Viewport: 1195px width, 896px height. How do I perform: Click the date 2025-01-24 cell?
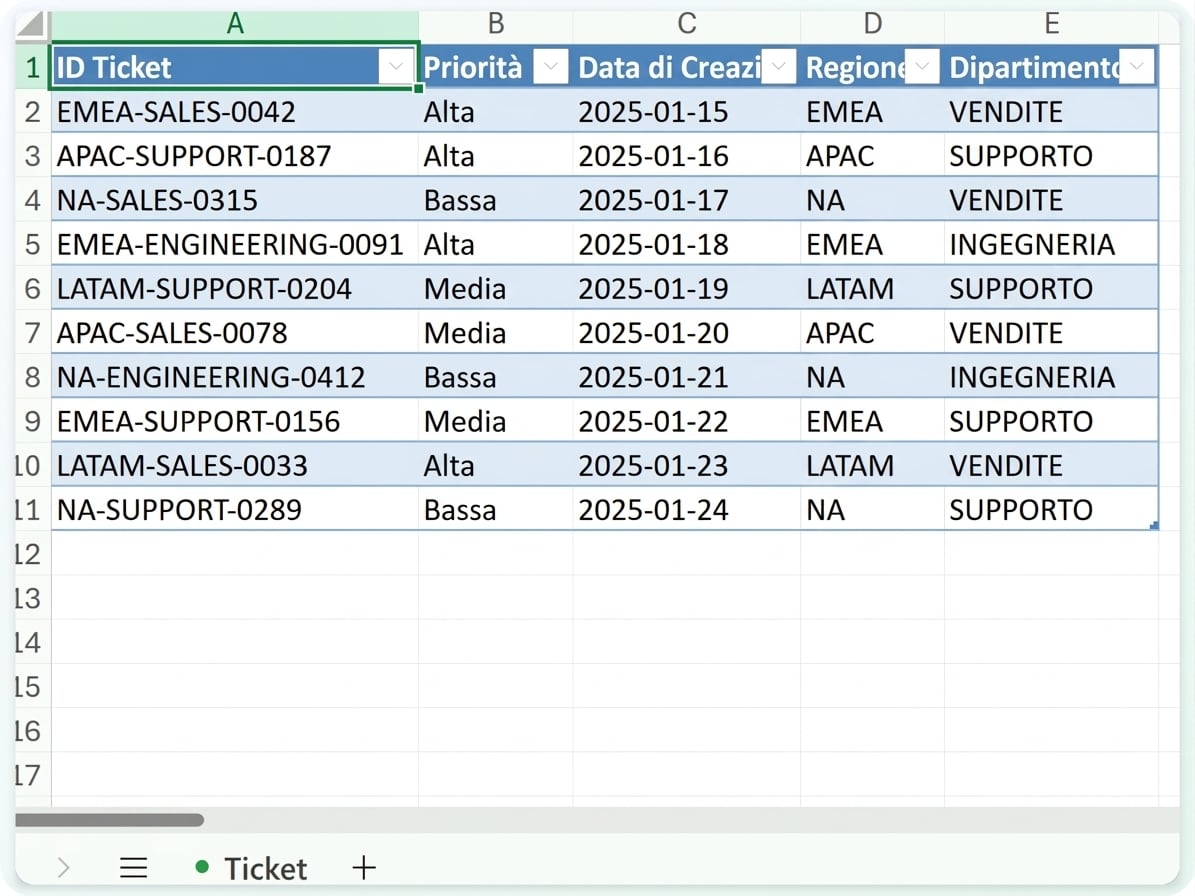point(686,510)
